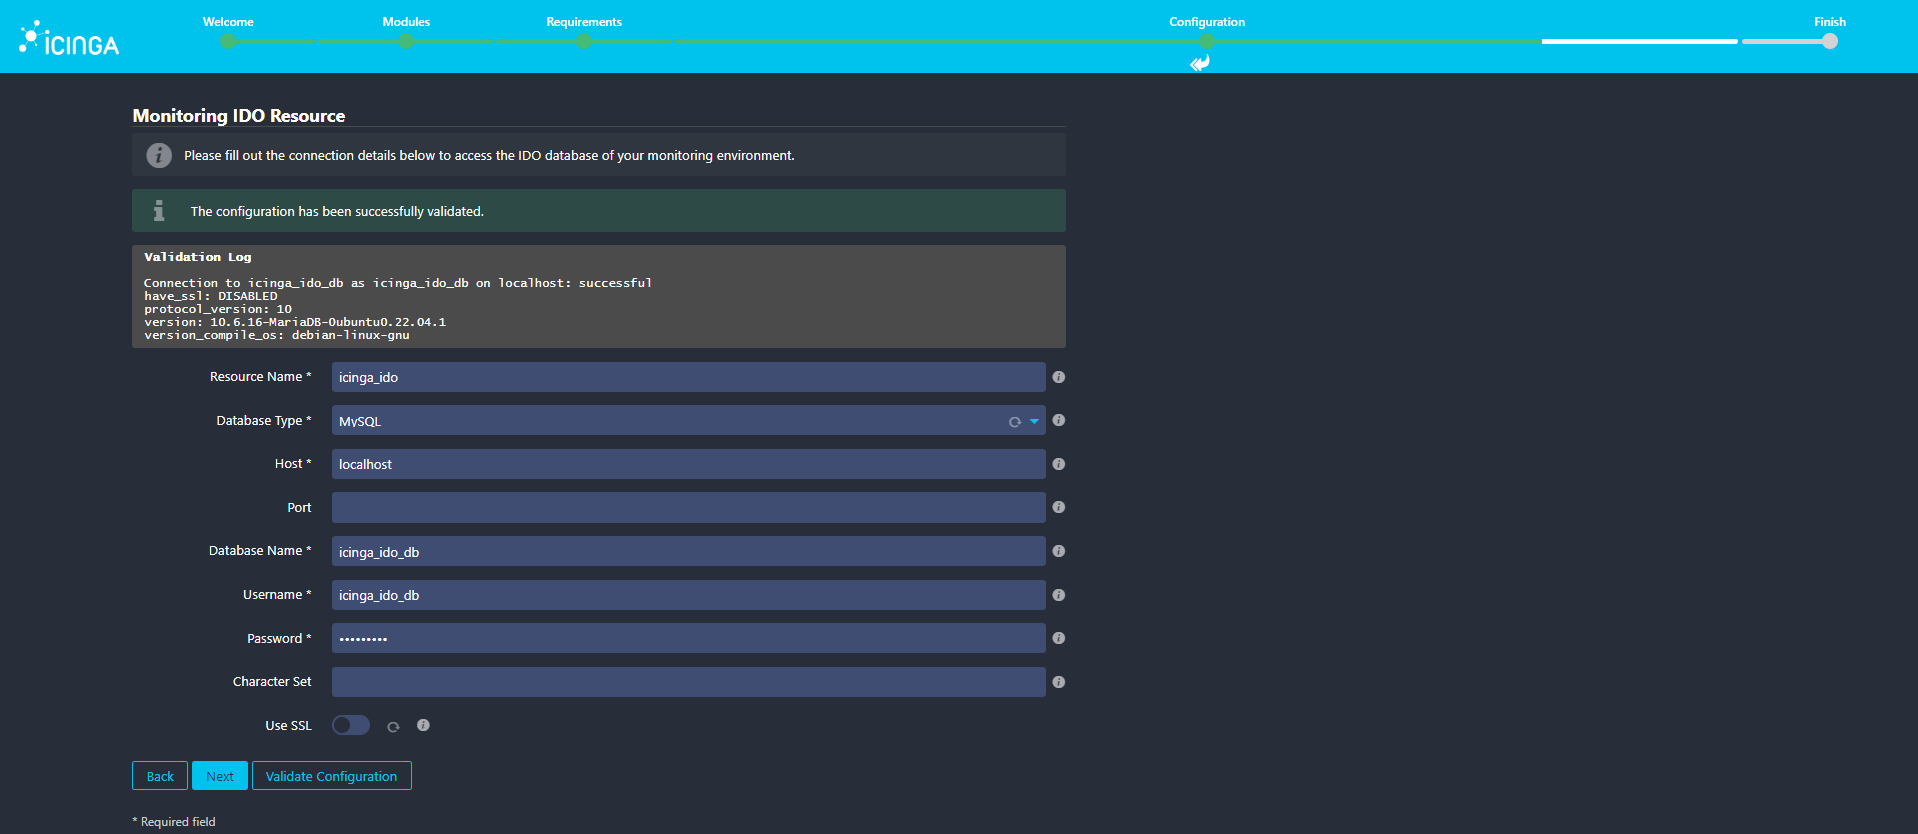
Task: Click the Finish progress step marker
Action: pos(1829,41)
